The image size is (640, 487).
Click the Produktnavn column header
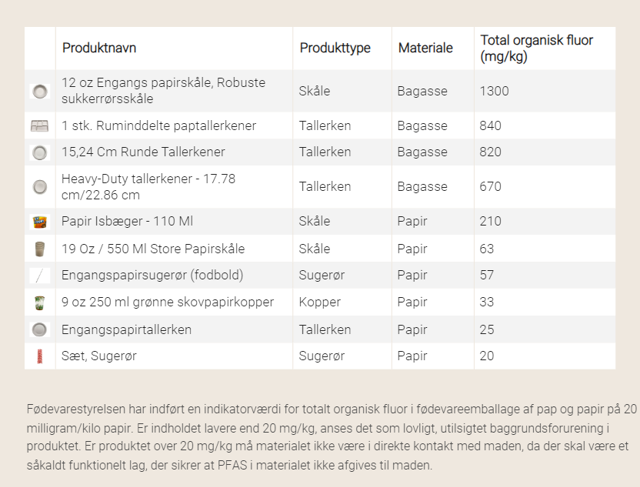coord(99,48)
